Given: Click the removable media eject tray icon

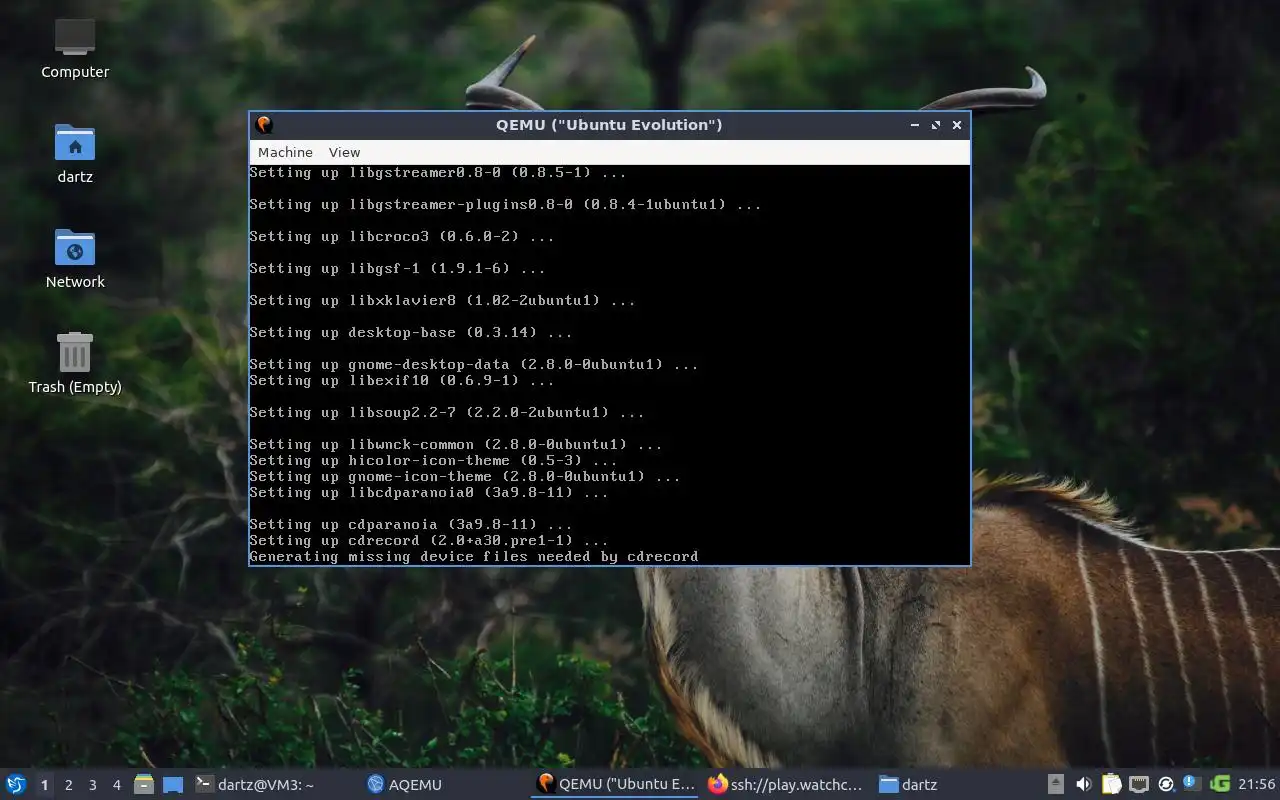Looking at the screenshot, I should 1056,784.
